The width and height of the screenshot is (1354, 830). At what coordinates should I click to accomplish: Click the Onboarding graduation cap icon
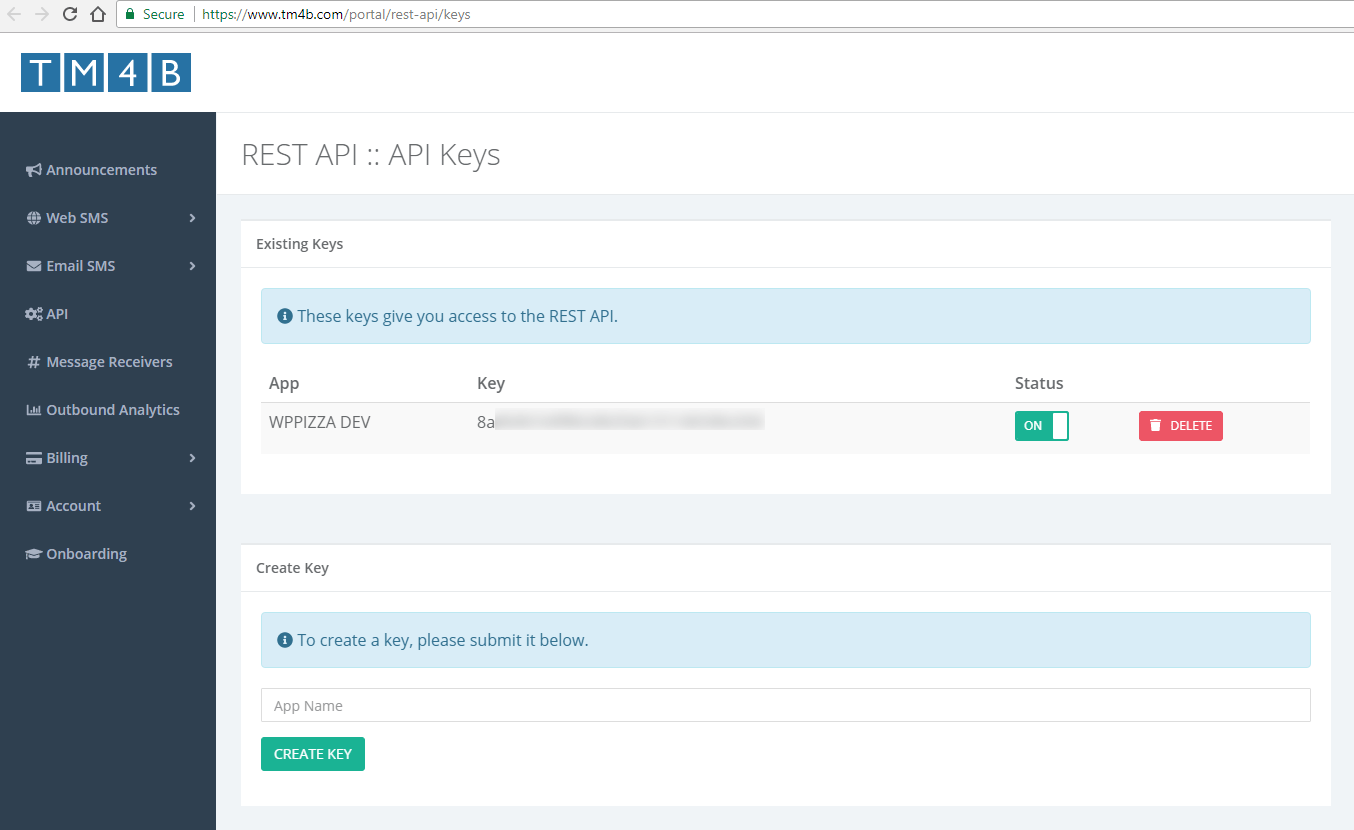click(x=34, y=554)
